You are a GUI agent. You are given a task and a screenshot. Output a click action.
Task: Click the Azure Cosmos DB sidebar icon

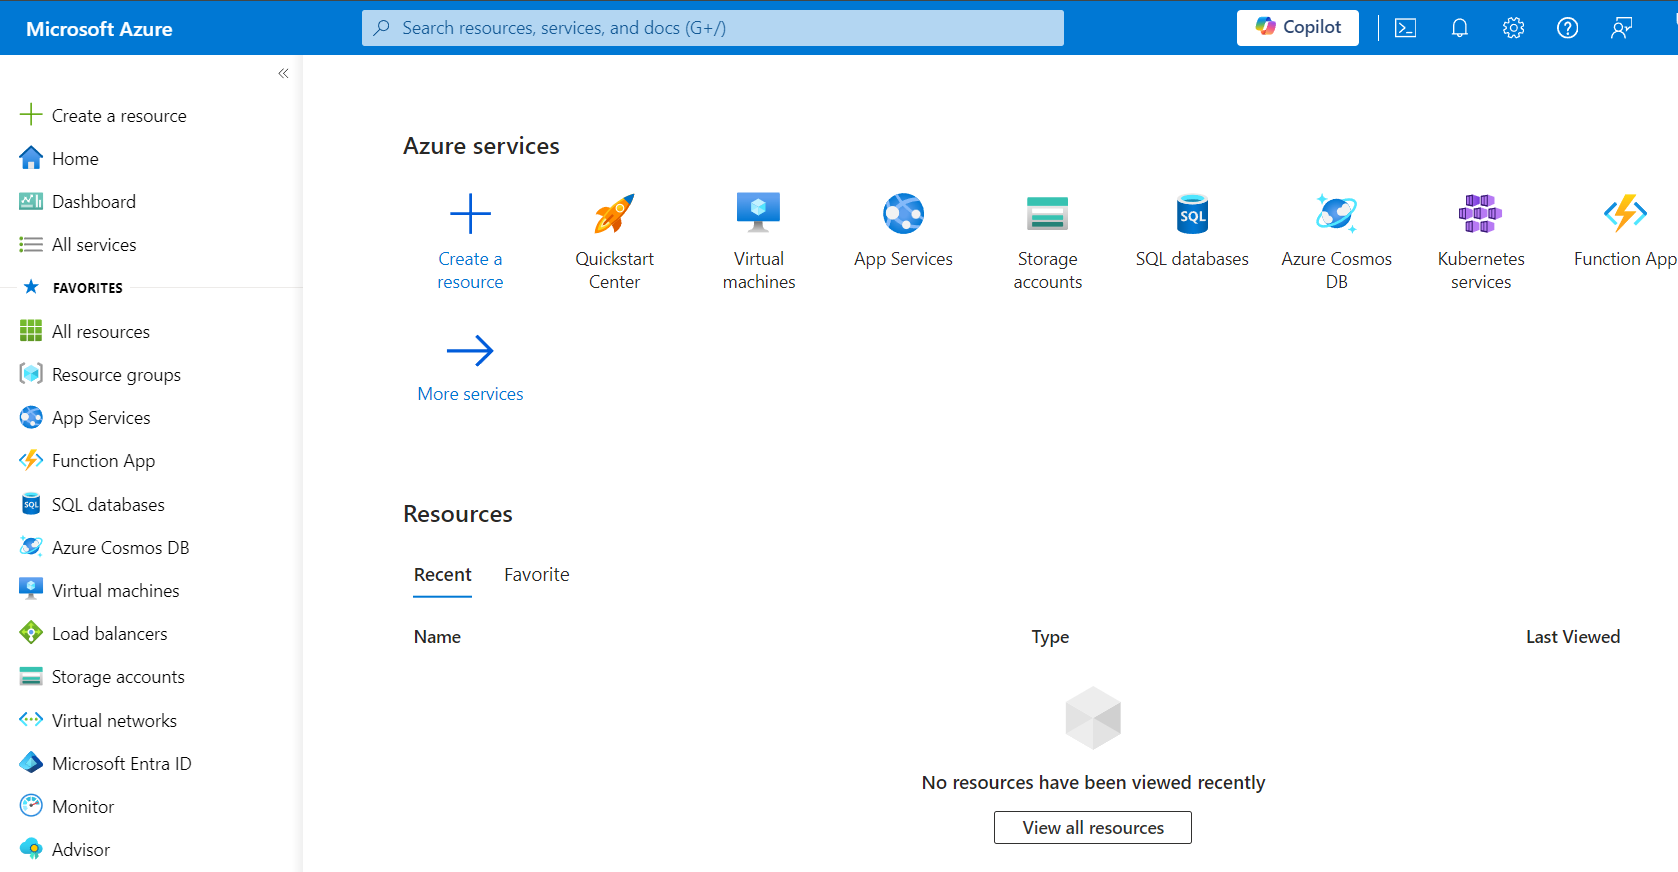tap(31, 547)
